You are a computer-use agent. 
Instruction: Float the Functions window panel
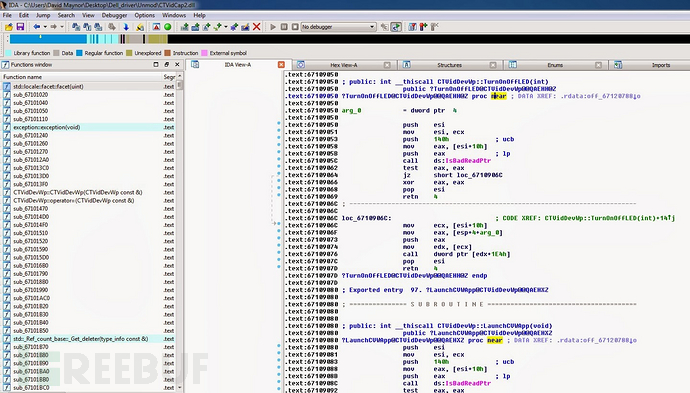click(166, 64)
